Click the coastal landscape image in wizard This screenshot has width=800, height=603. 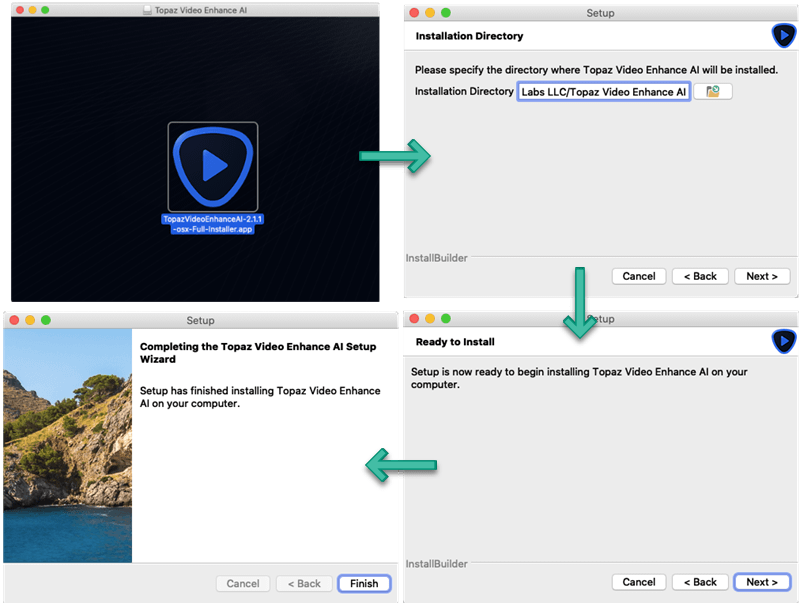tap(67, 445)
